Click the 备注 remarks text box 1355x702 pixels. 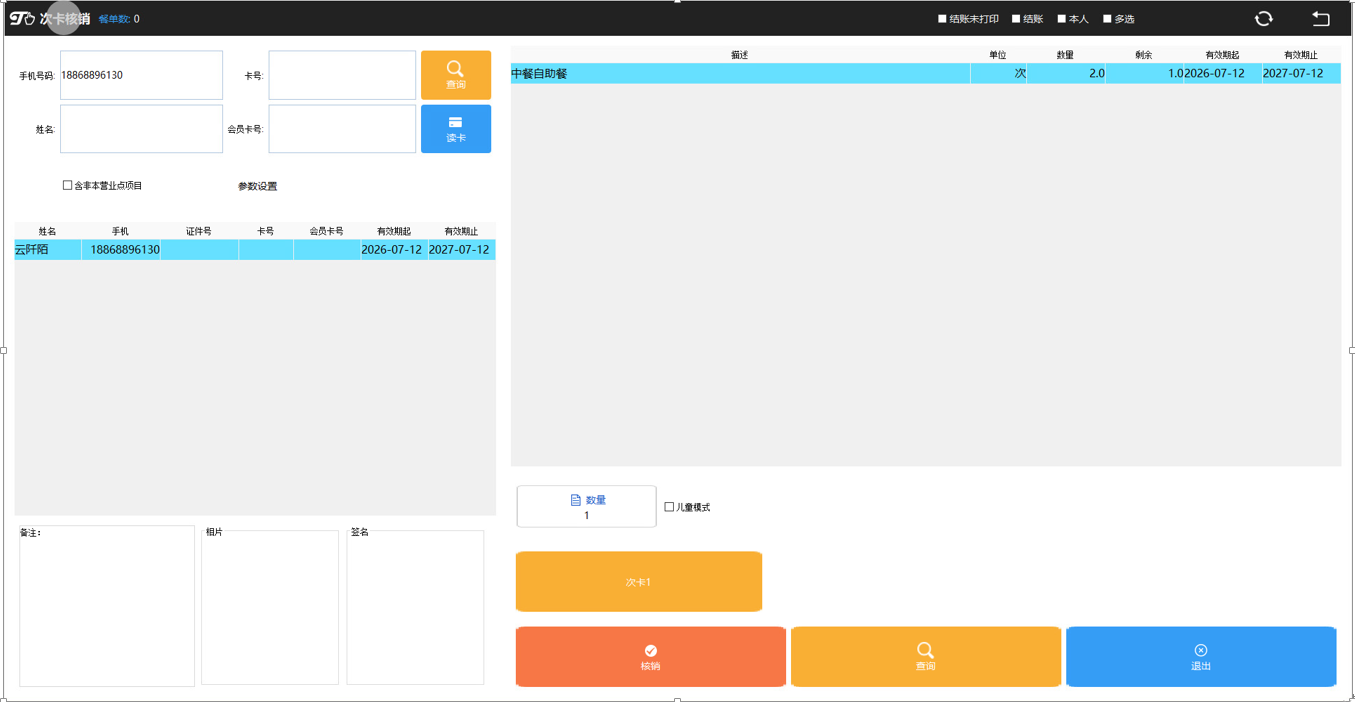(x=107, y=606)
